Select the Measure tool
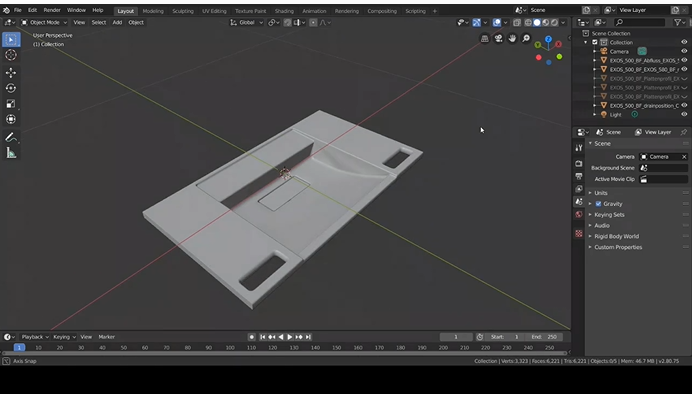 coord(11,153)
